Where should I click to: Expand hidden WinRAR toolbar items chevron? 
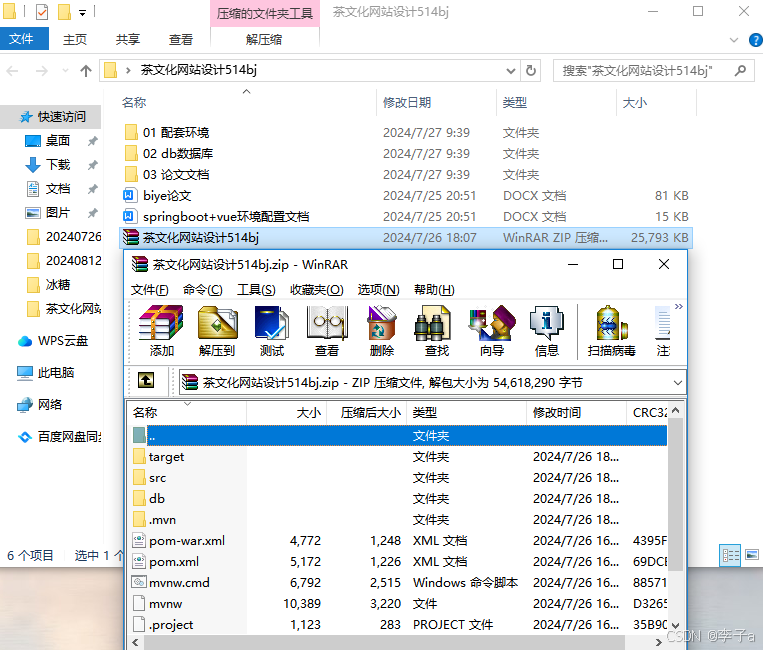(678, 306)
